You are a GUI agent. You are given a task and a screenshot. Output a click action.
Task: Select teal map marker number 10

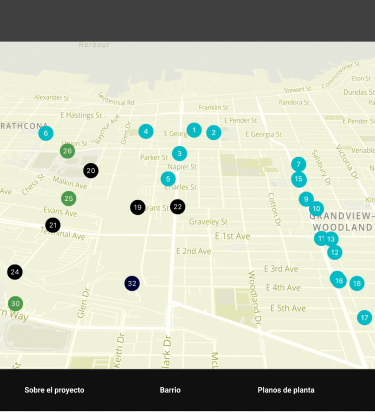(x=316, y=209)
